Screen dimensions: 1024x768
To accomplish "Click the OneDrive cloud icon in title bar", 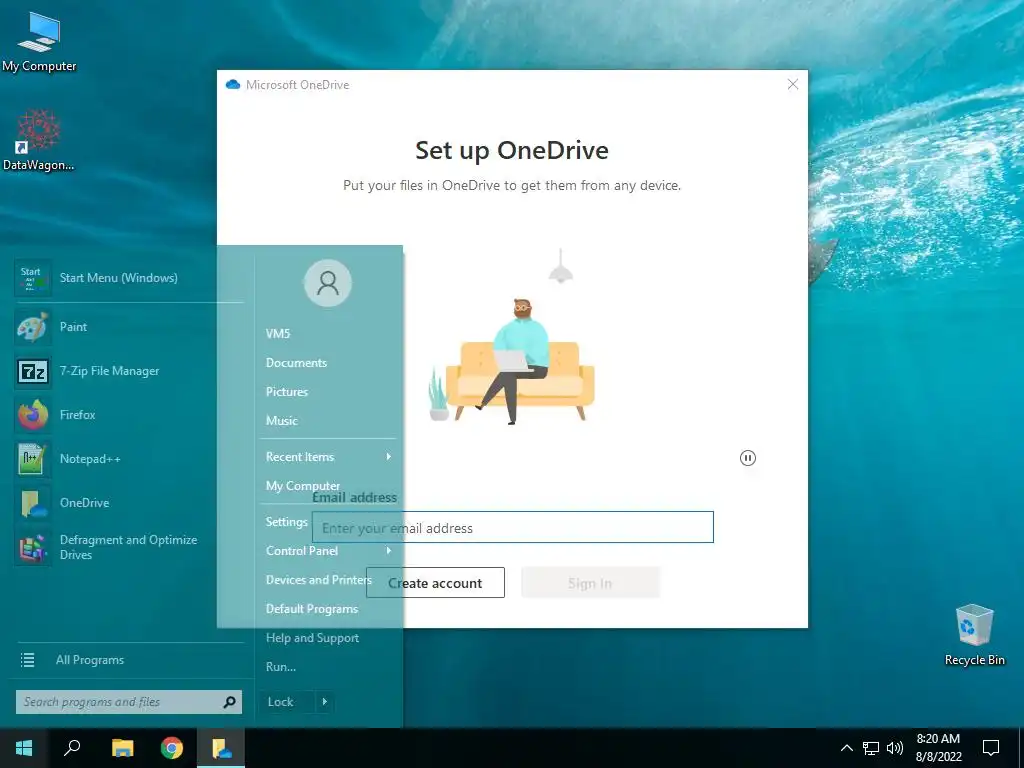I will point(232,85).
